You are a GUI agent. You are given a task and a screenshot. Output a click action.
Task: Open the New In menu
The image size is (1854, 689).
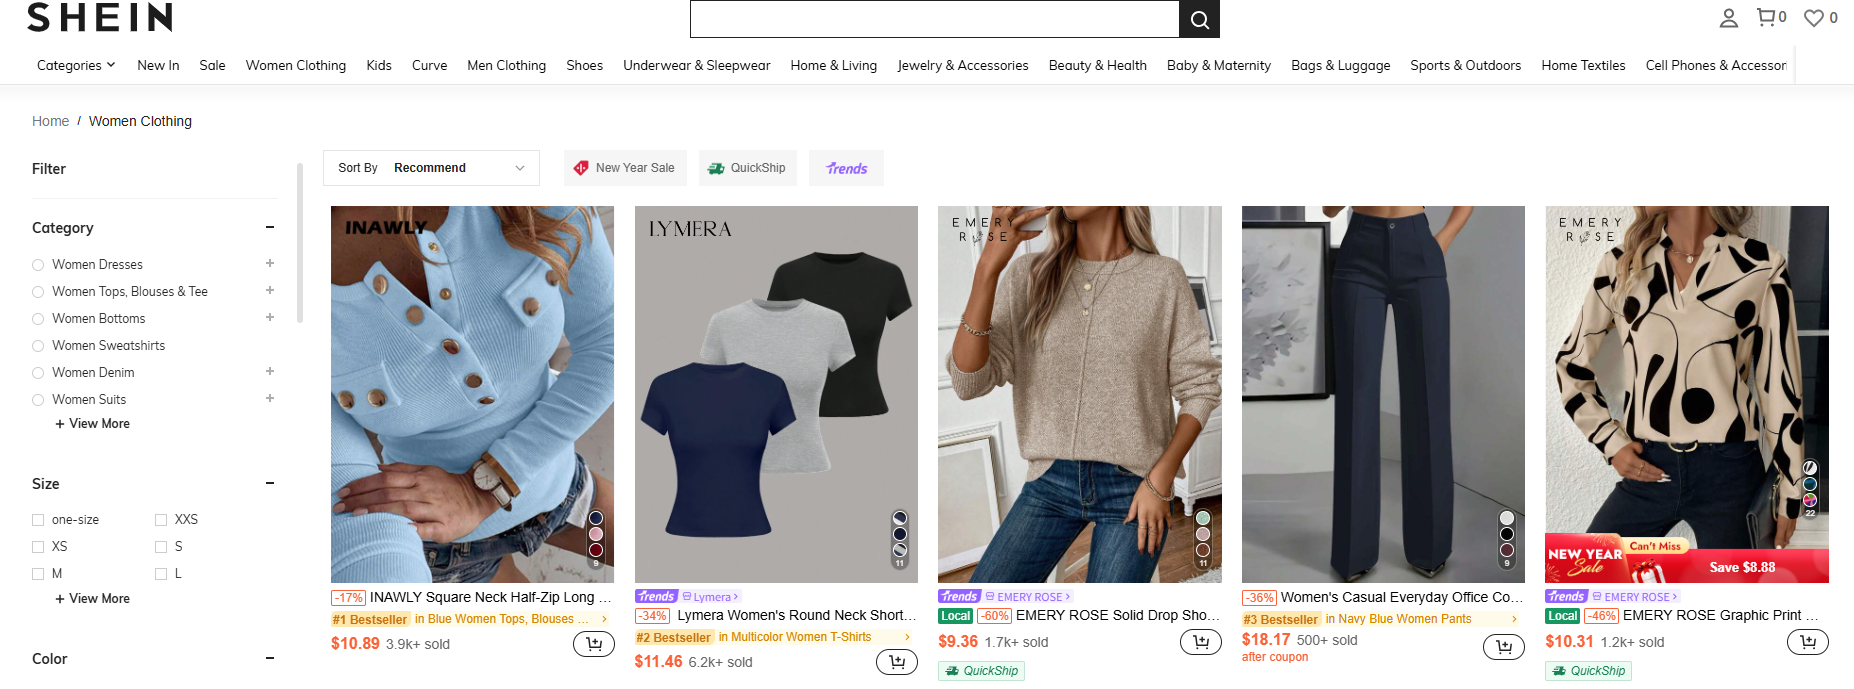pos(158,65)
